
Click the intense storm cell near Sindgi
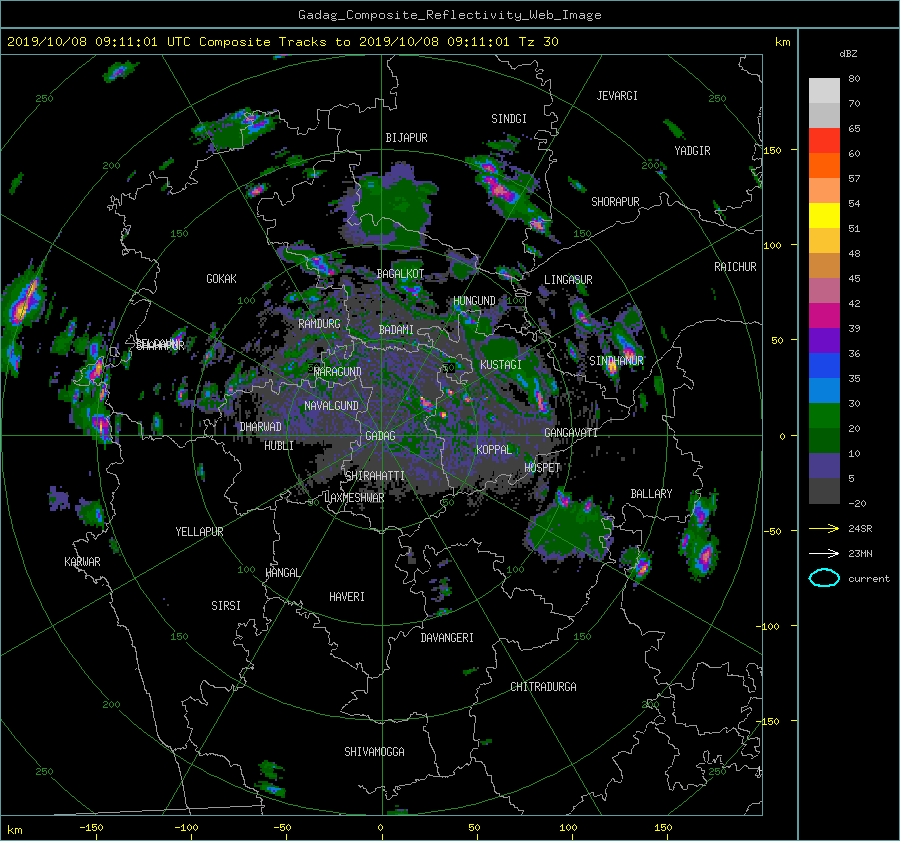coord(501,188)
